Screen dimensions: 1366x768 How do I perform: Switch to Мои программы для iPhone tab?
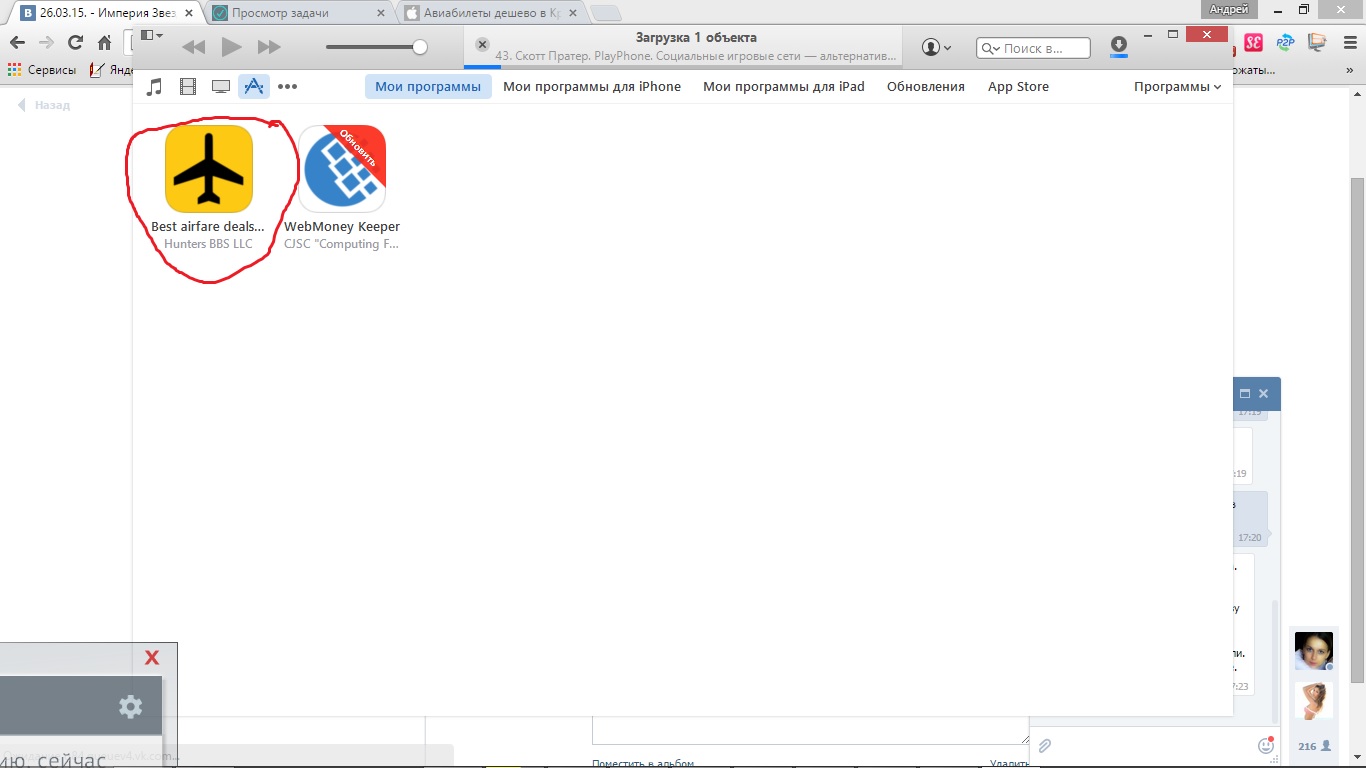coord(592,87)
